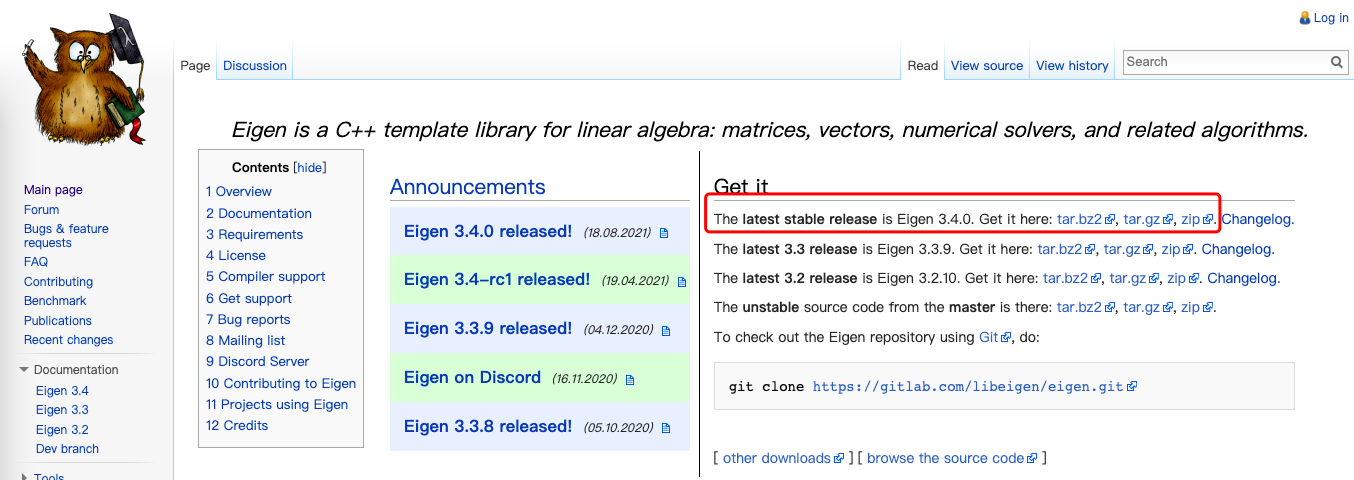Click the search magnifier icon
Screen dimensions: 1354x480
1337,62
